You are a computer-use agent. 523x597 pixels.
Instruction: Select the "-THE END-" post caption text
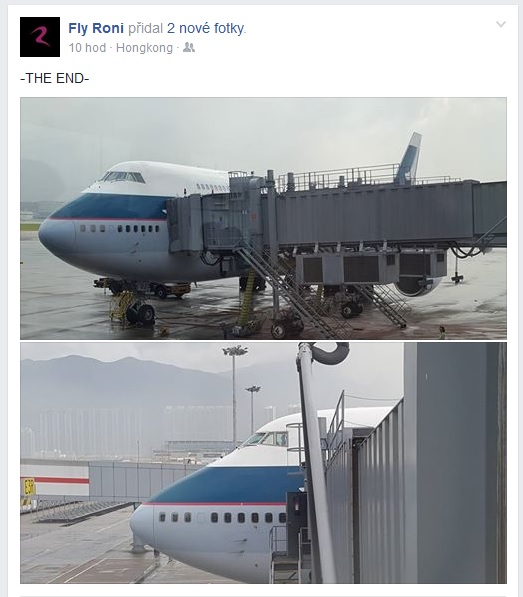click(54, 78)
